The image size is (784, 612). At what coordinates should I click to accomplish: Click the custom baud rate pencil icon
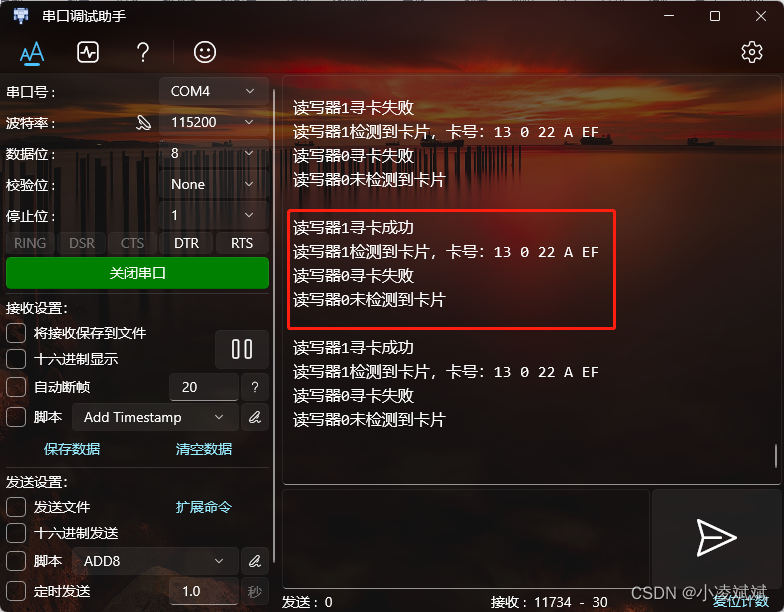point(144,122)
